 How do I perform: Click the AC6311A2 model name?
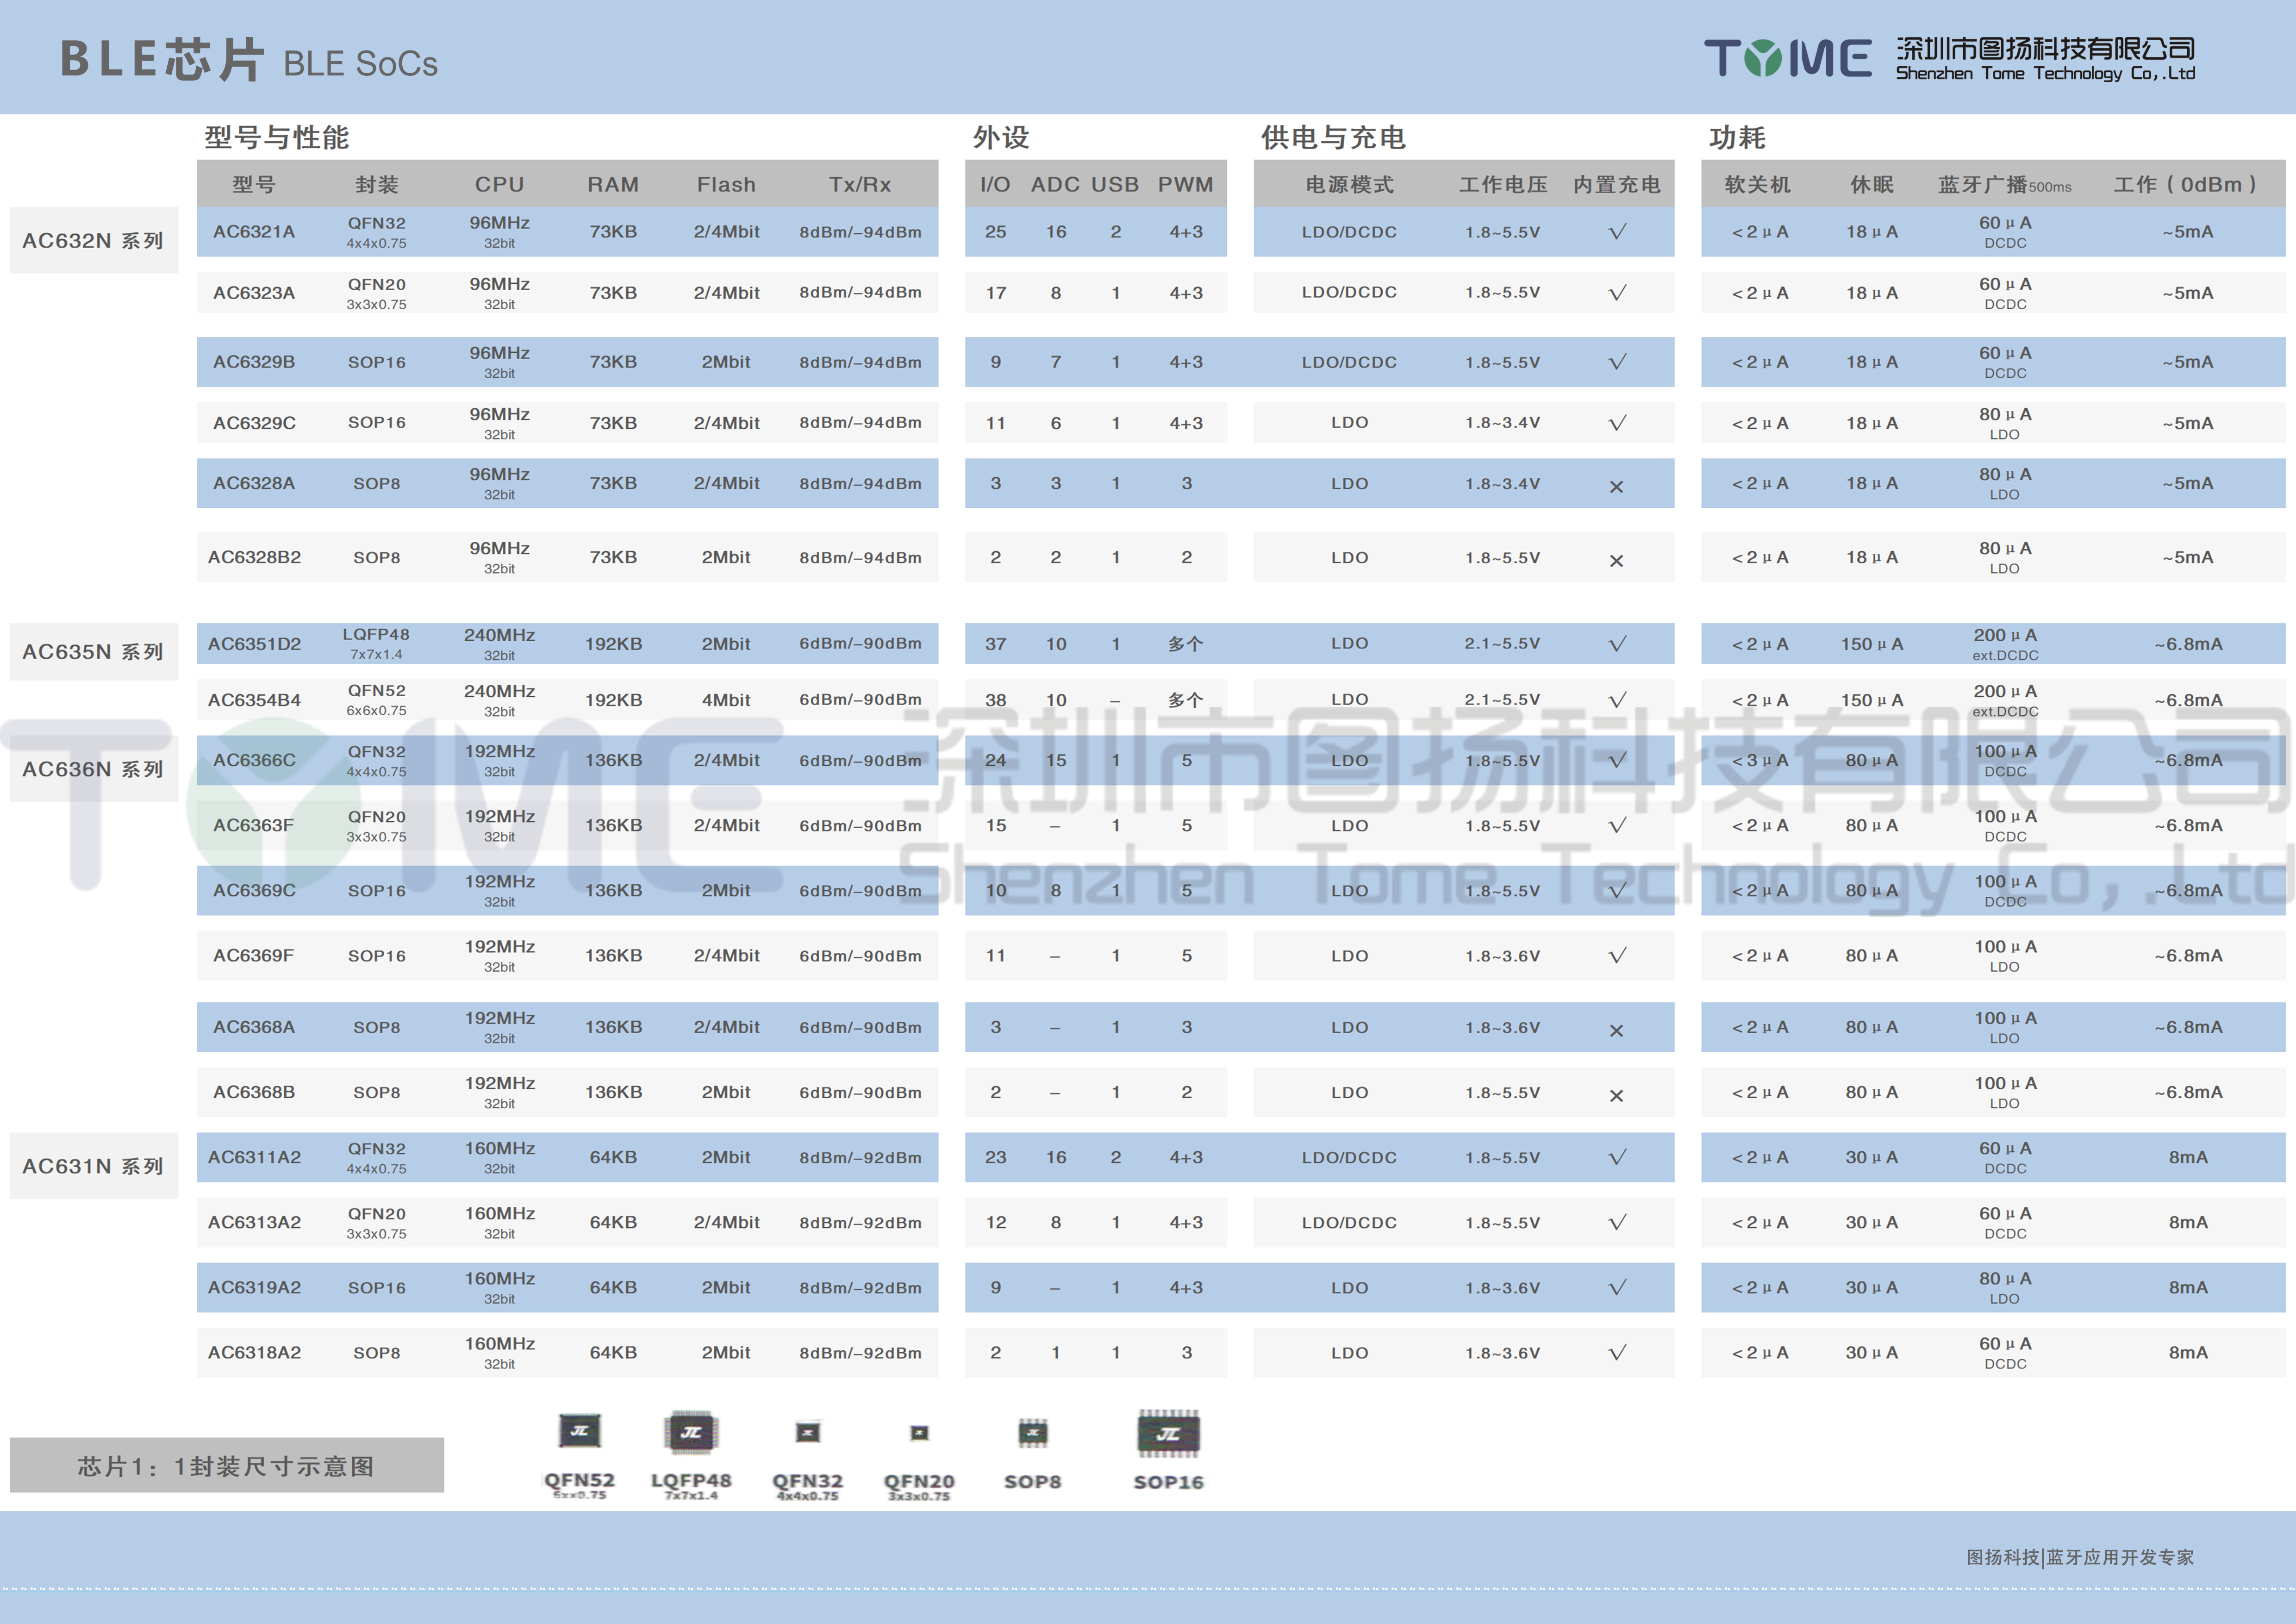click(254, 1157)
